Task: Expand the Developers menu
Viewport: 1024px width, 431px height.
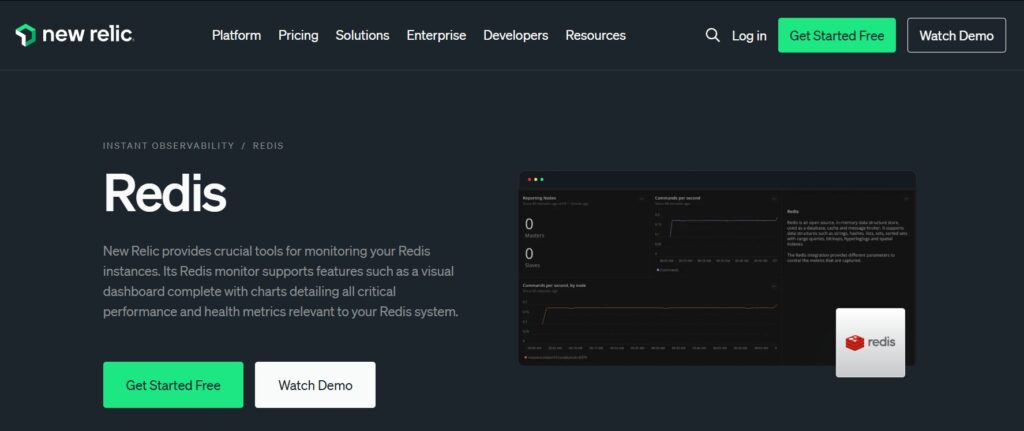Action: (515, 35)
